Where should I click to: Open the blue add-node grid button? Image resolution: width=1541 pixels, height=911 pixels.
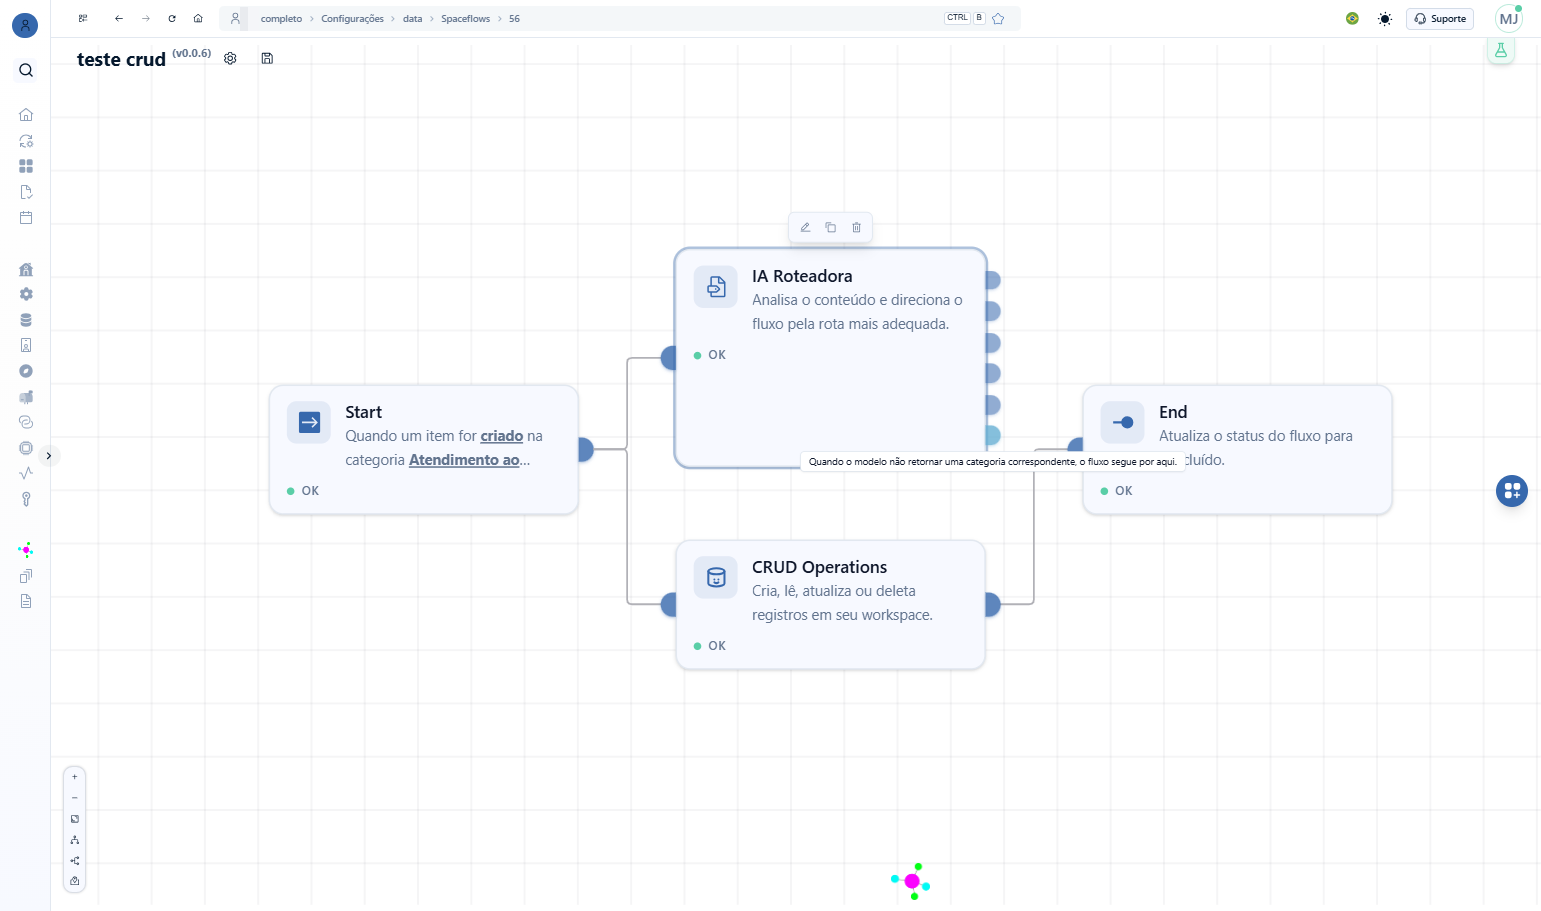click(x=1511, y=490)
